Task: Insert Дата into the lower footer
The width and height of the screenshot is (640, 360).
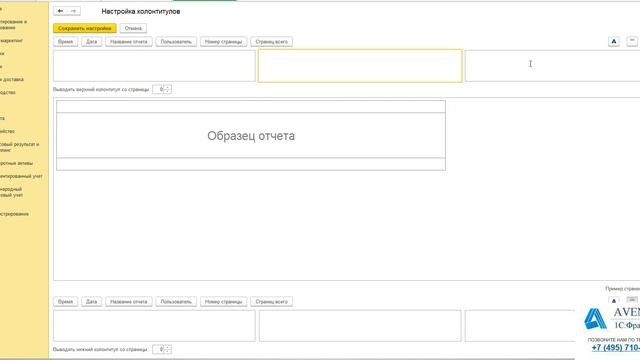Action: [x=91, y=302]
